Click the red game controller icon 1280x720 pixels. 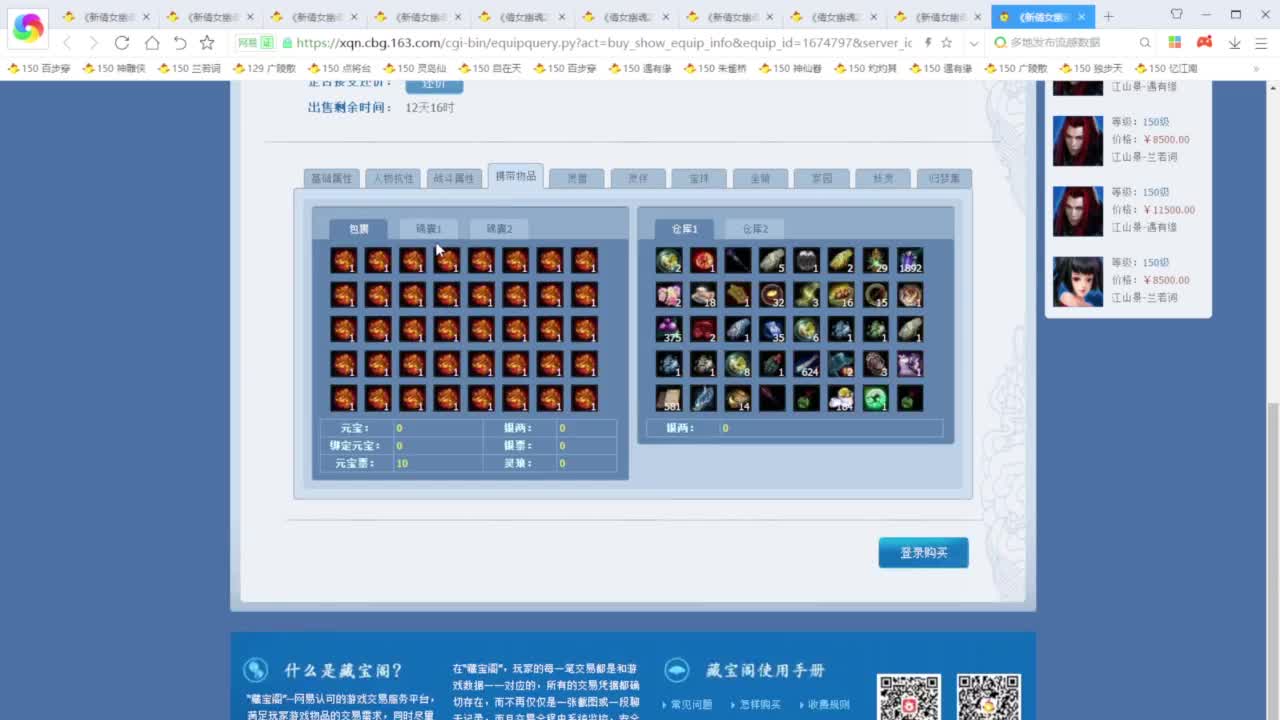[1204, 43]
